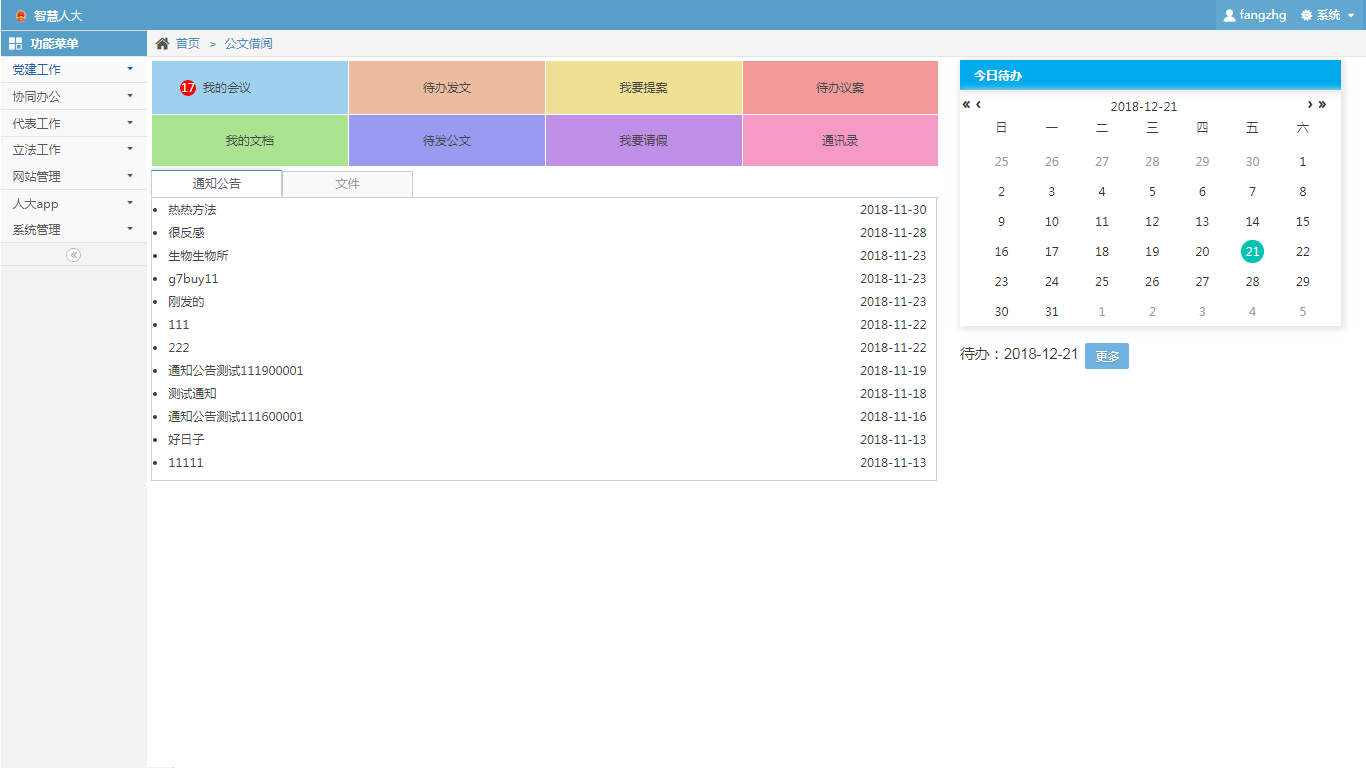Expand the 协同办公 sidebar section

pyautogui.click(x=73, y=97)
